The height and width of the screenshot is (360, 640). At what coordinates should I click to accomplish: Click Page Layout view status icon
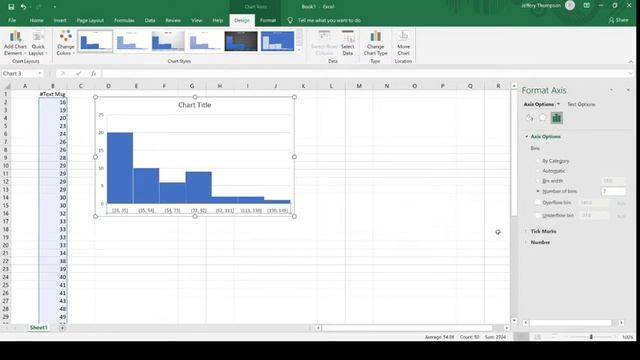[538, 337]
